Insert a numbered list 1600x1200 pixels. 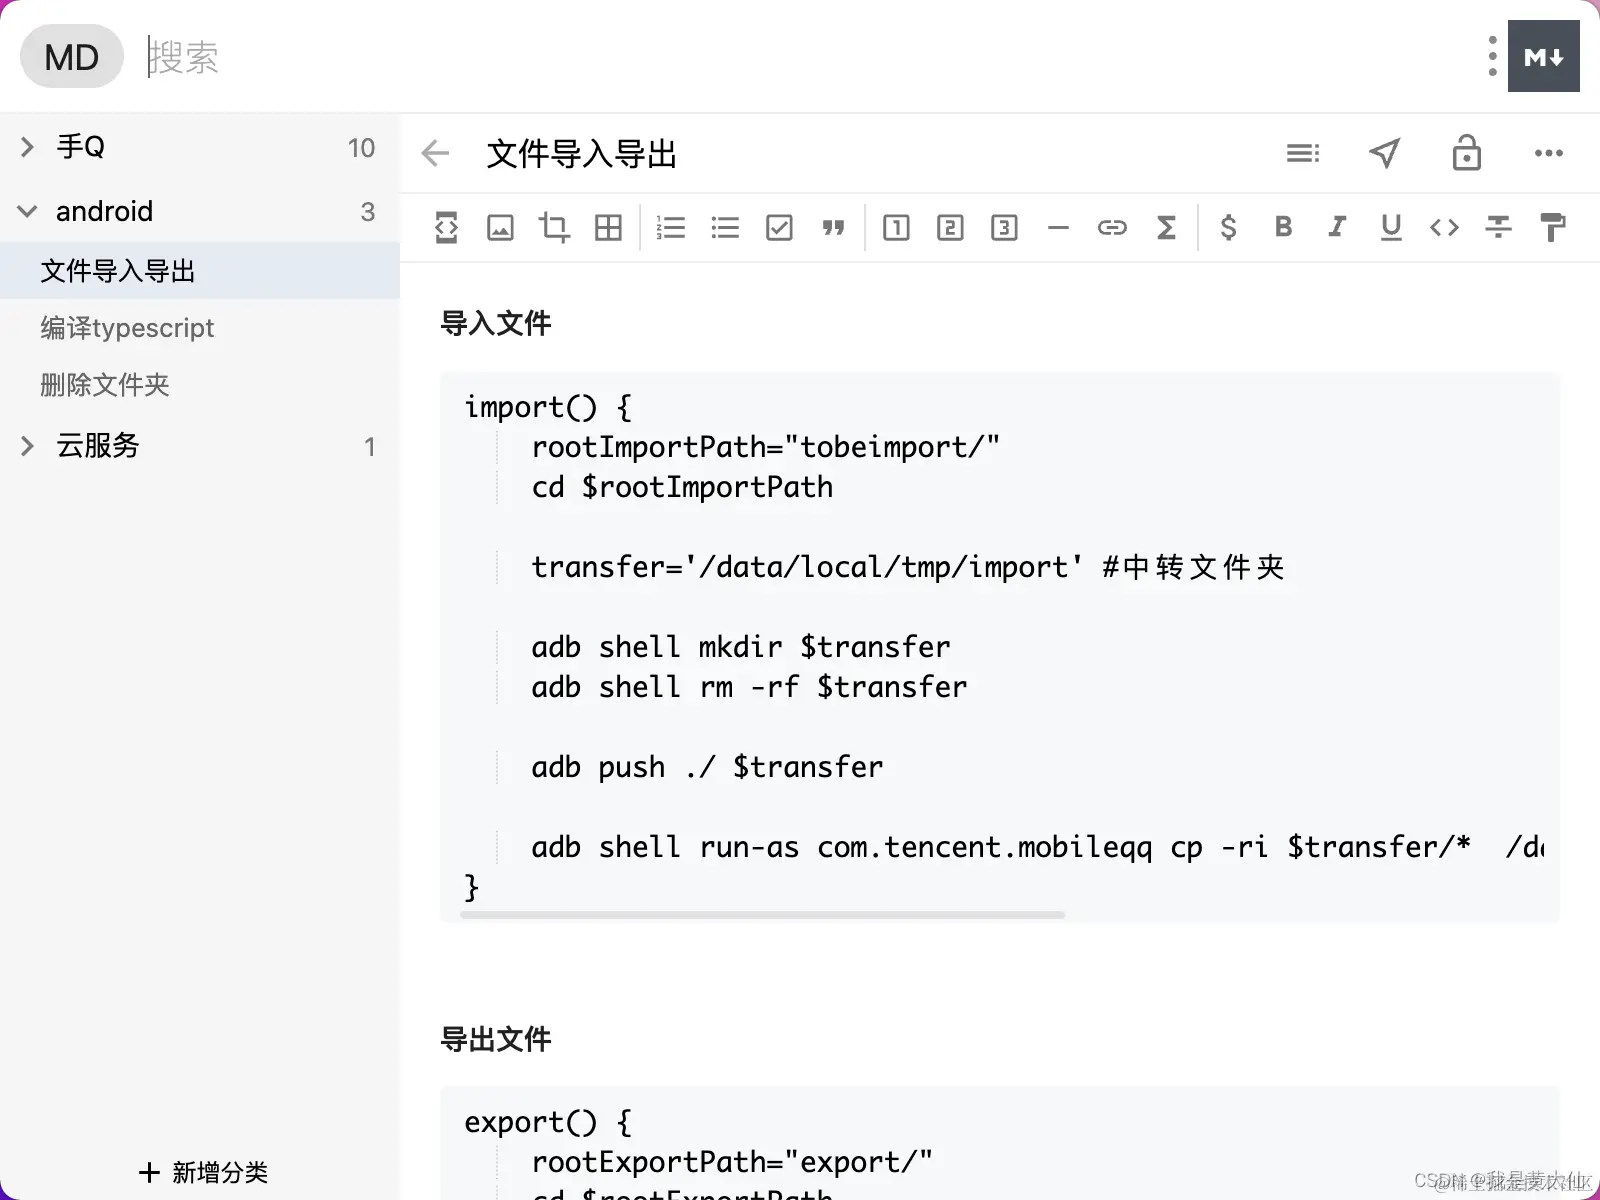click(x=670, y=228)
